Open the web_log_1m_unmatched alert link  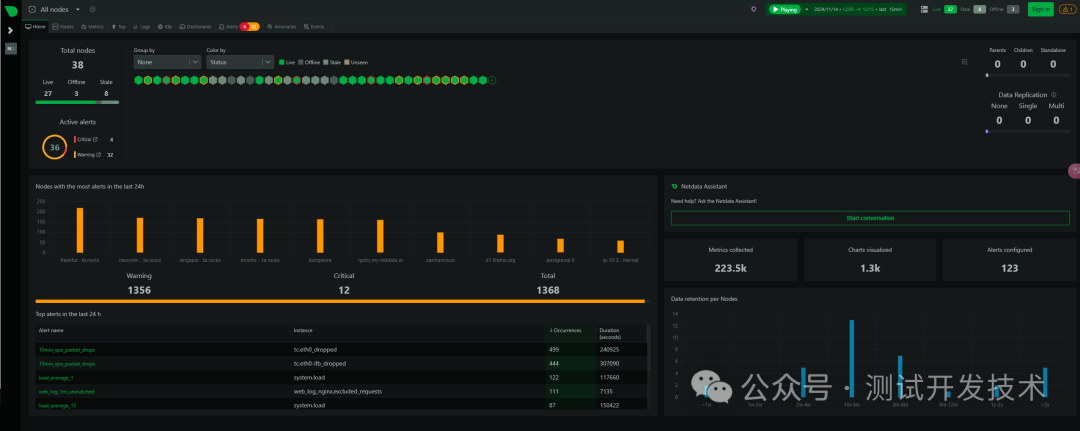tap(66, 391)
